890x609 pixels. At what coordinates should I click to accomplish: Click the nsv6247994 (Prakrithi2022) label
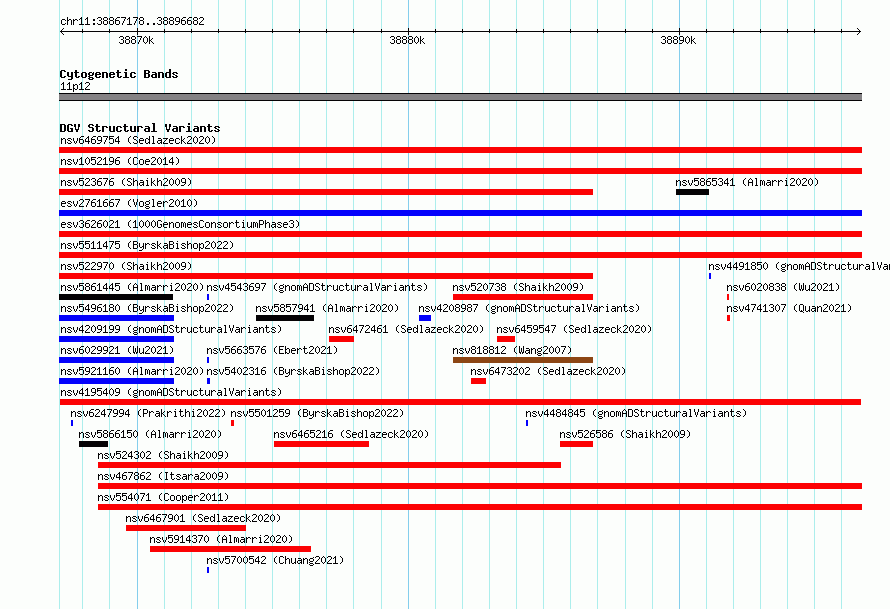[148, 413]
